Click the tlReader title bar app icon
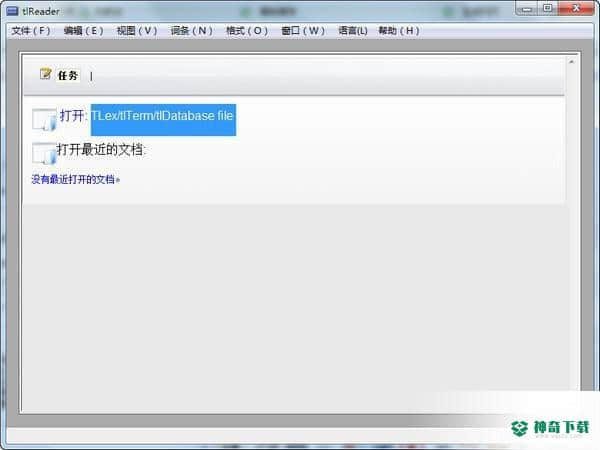This screenshot has width=600, height=450. (13, 11)
